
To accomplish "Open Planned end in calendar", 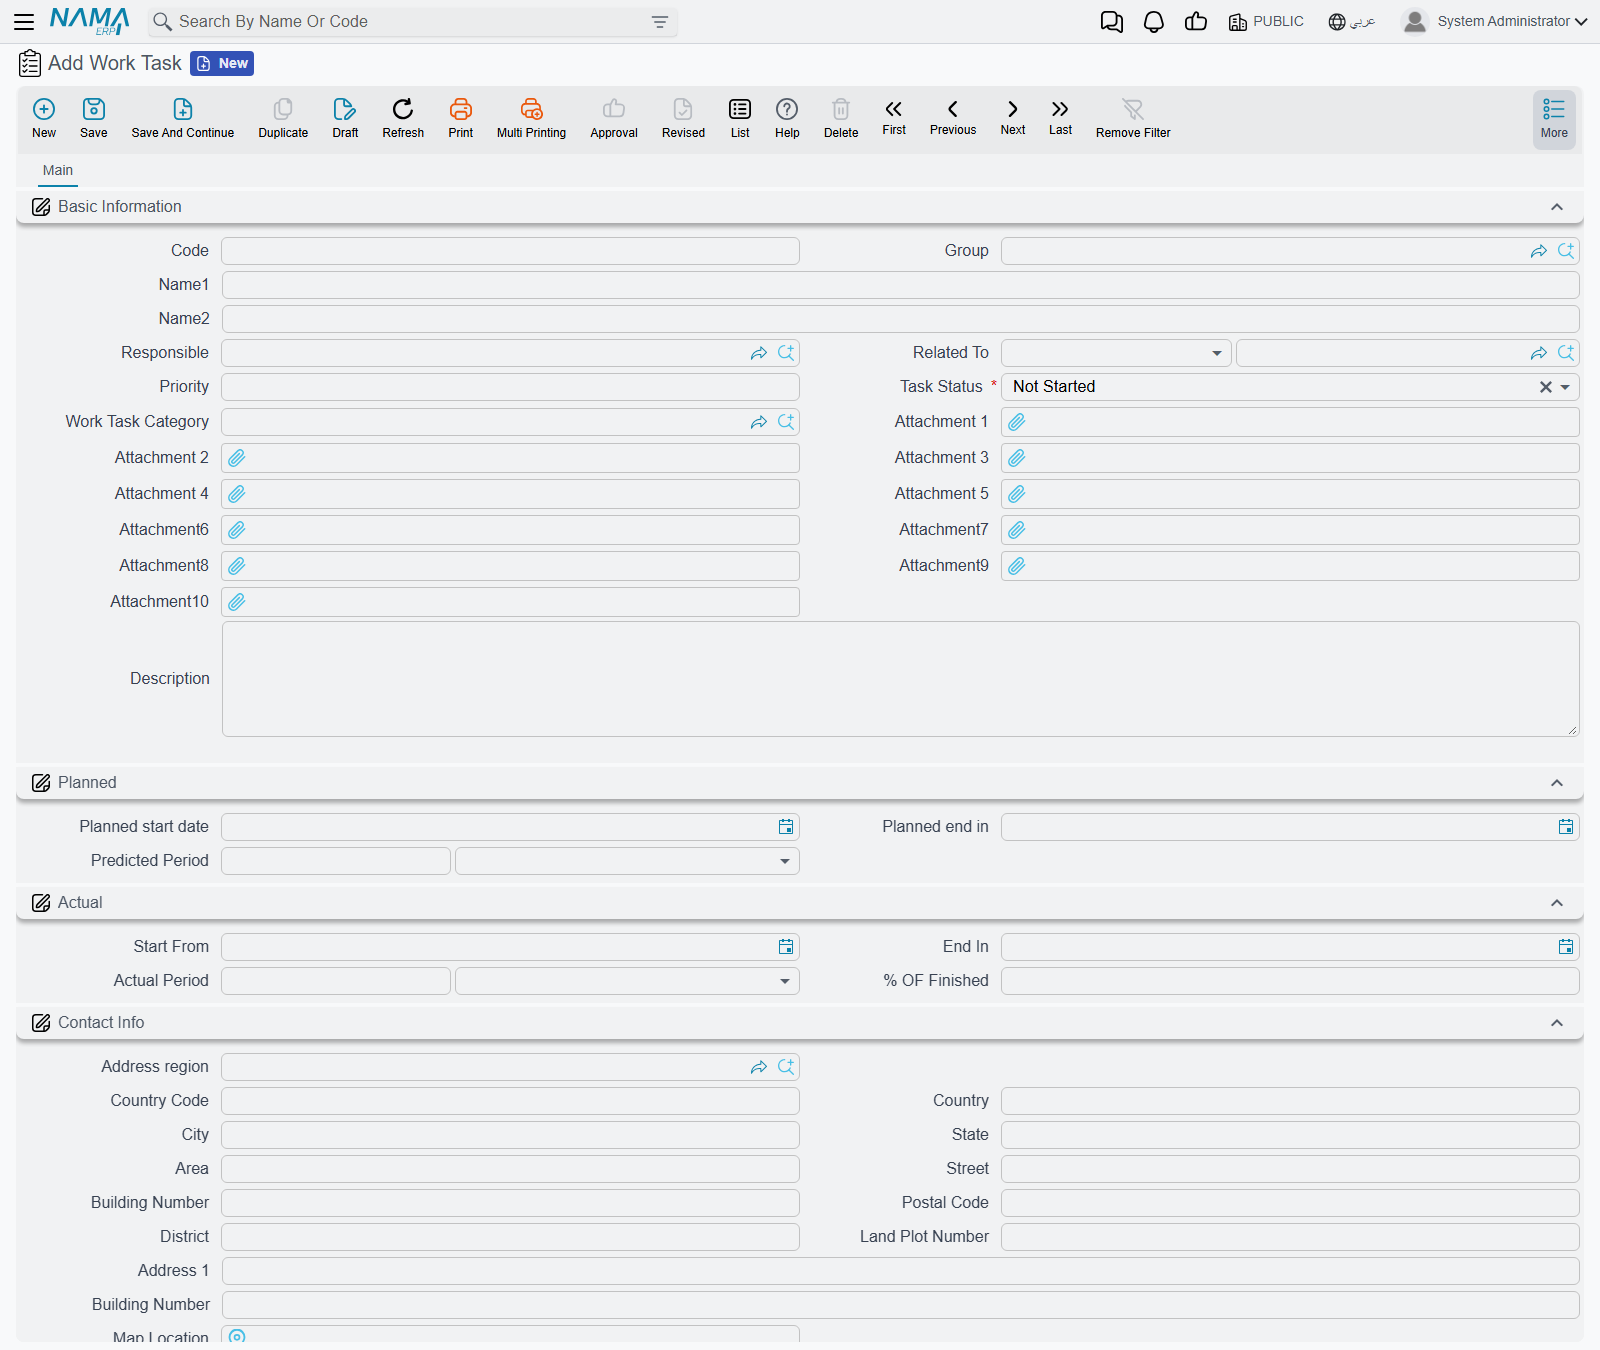I will coord(1566,827).
